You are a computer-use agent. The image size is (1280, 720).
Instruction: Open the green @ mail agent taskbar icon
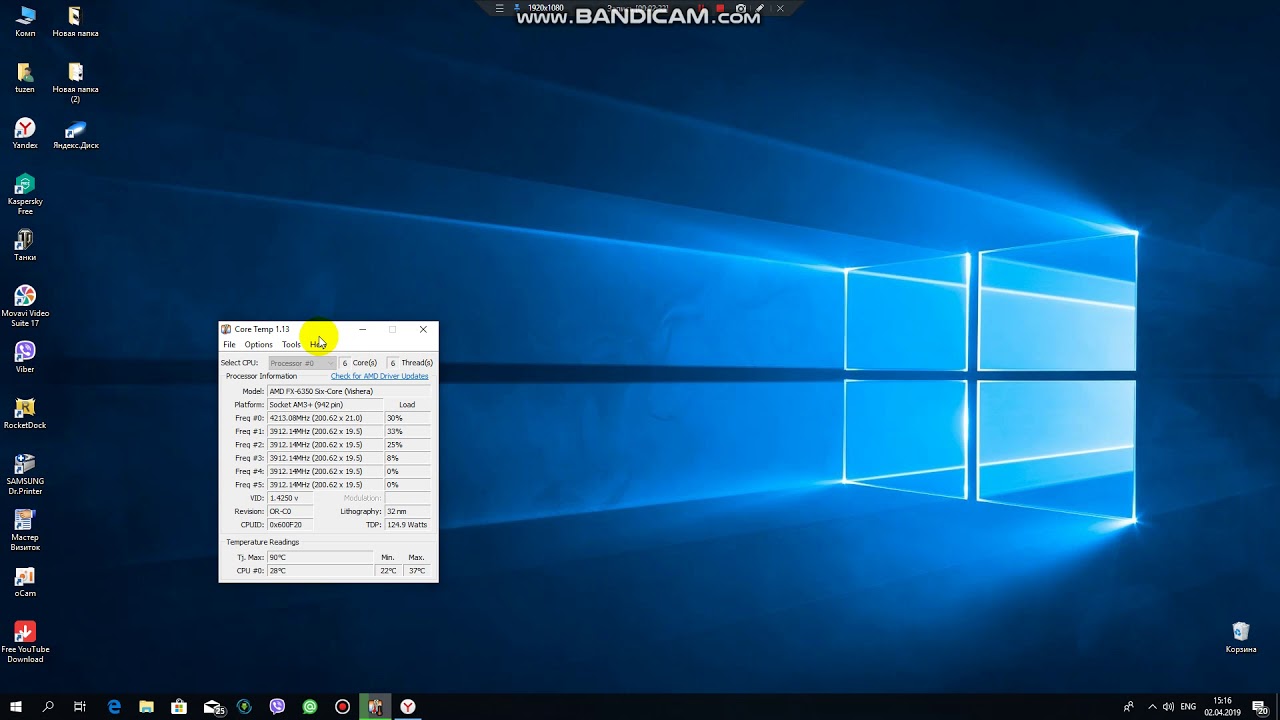pyautogui.click(x=310, y=707)
